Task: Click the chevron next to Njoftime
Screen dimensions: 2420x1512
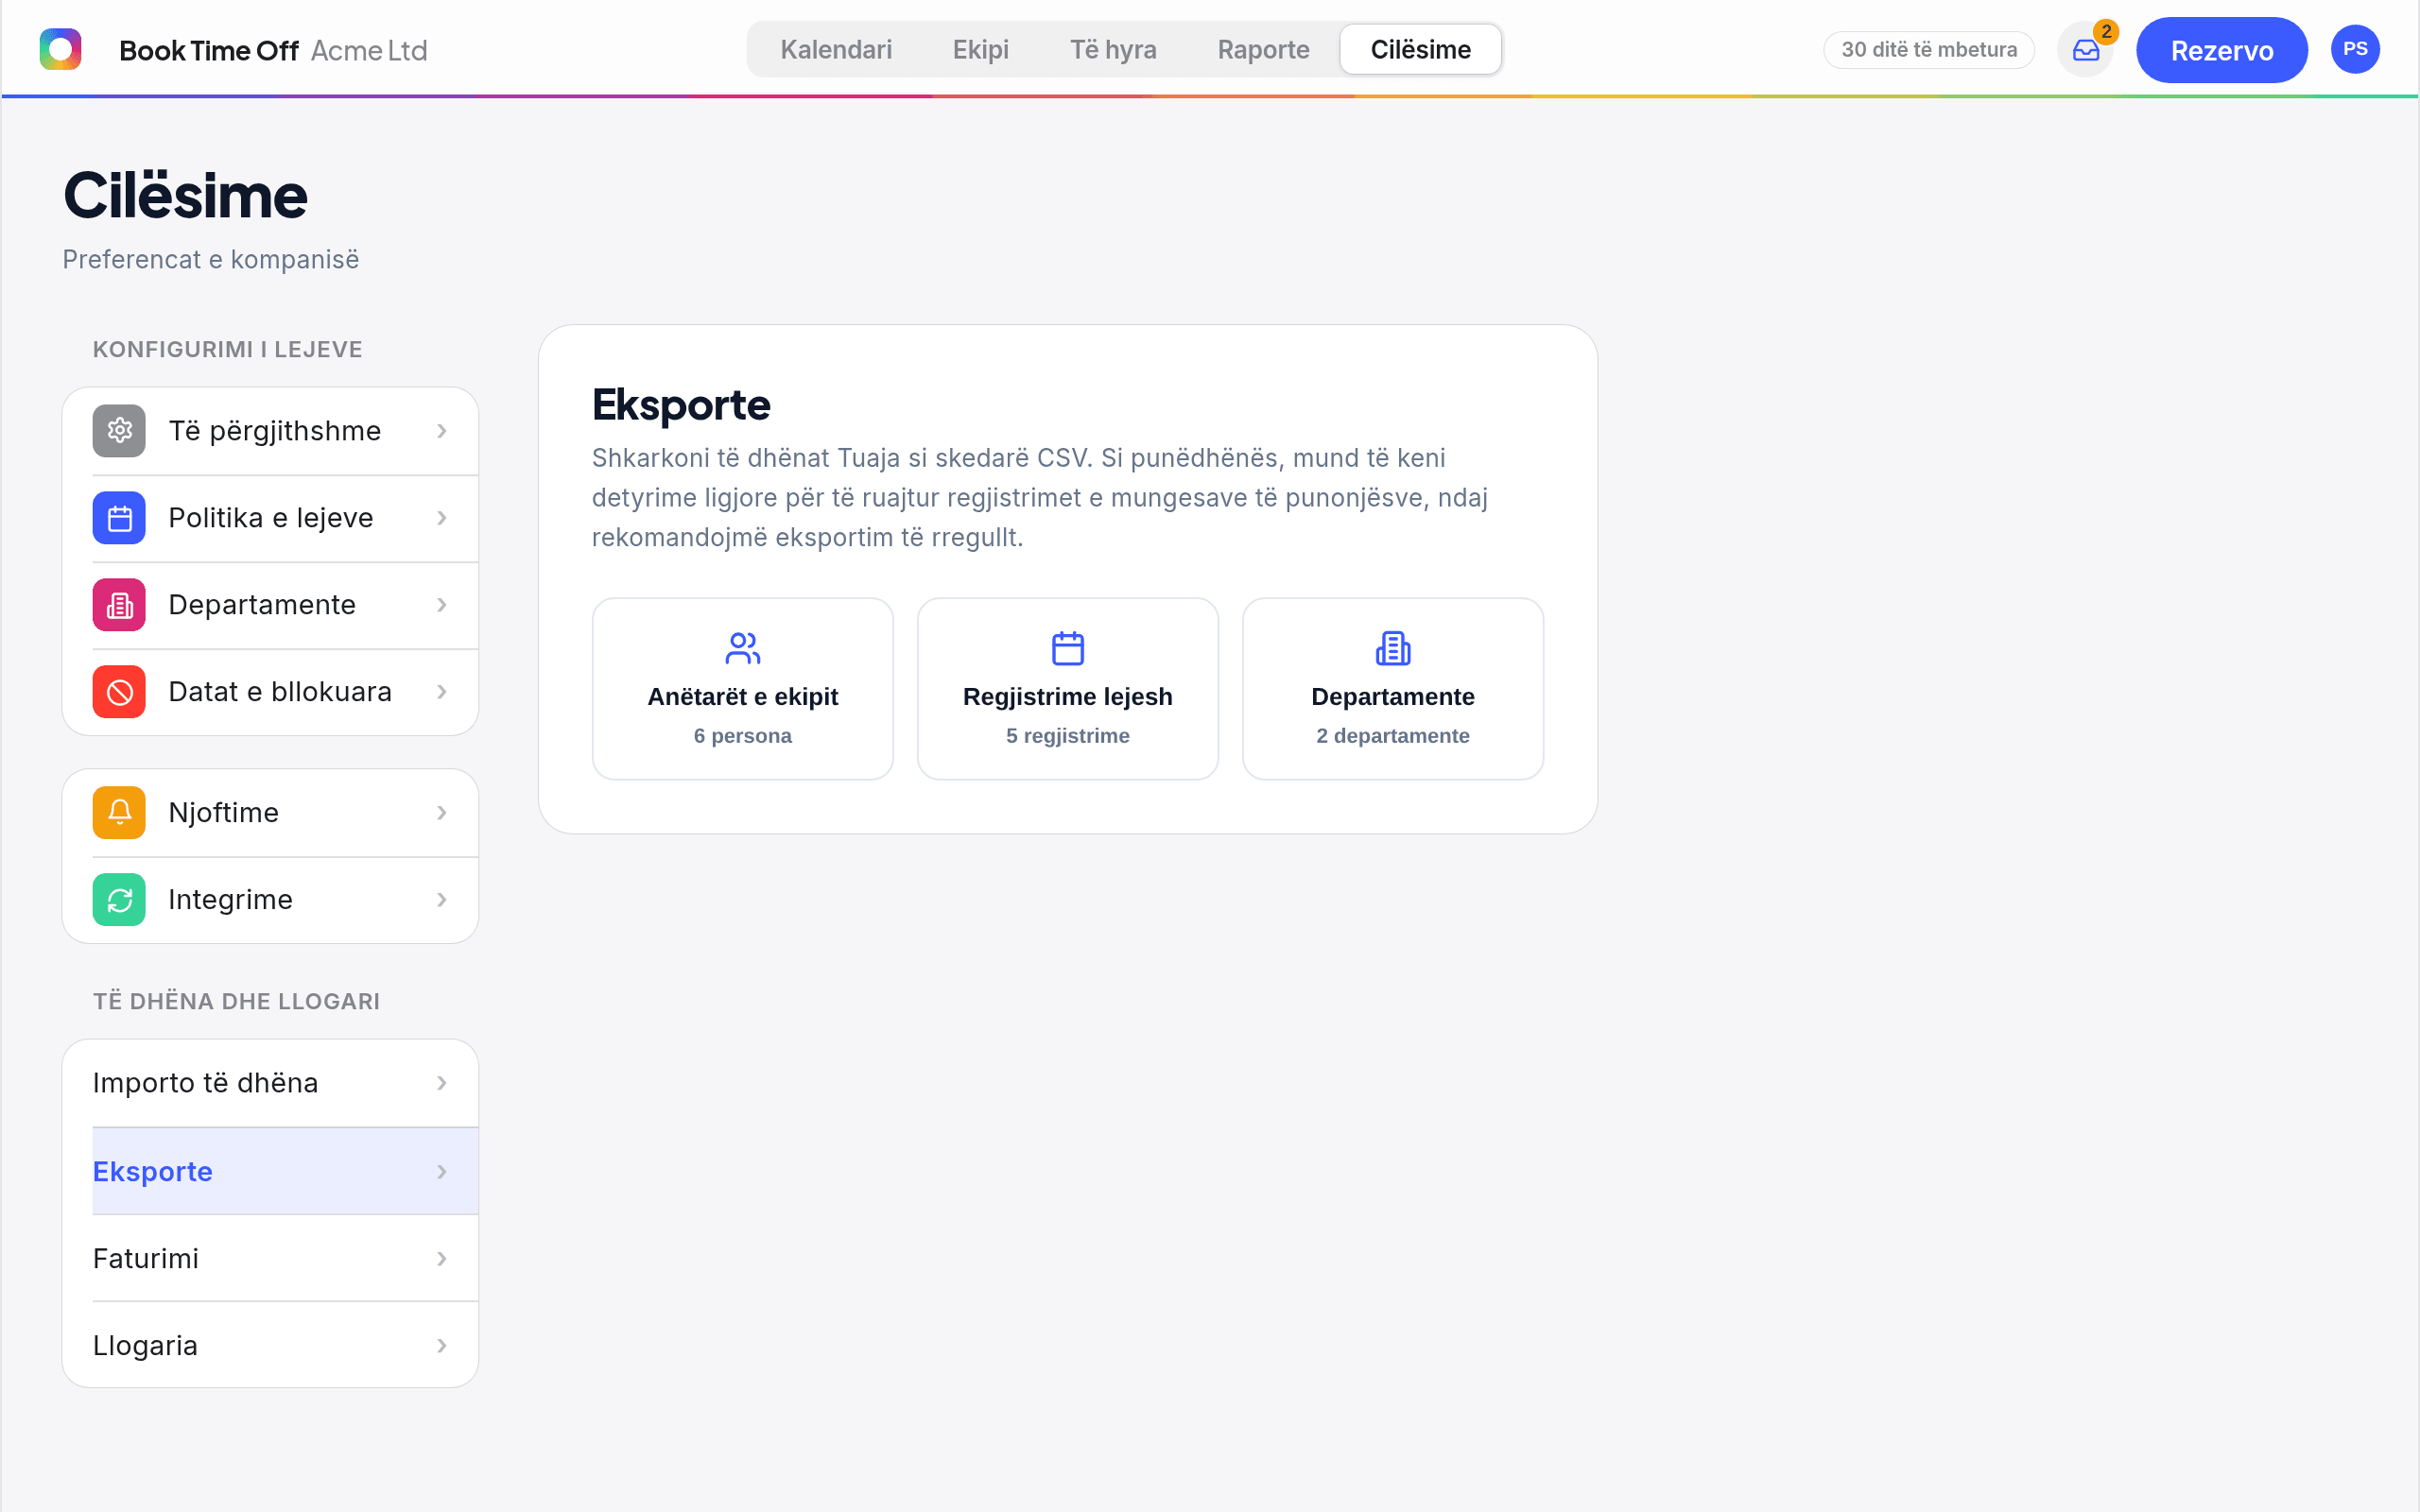Action: pyautogui.click(x=441, y=813)
